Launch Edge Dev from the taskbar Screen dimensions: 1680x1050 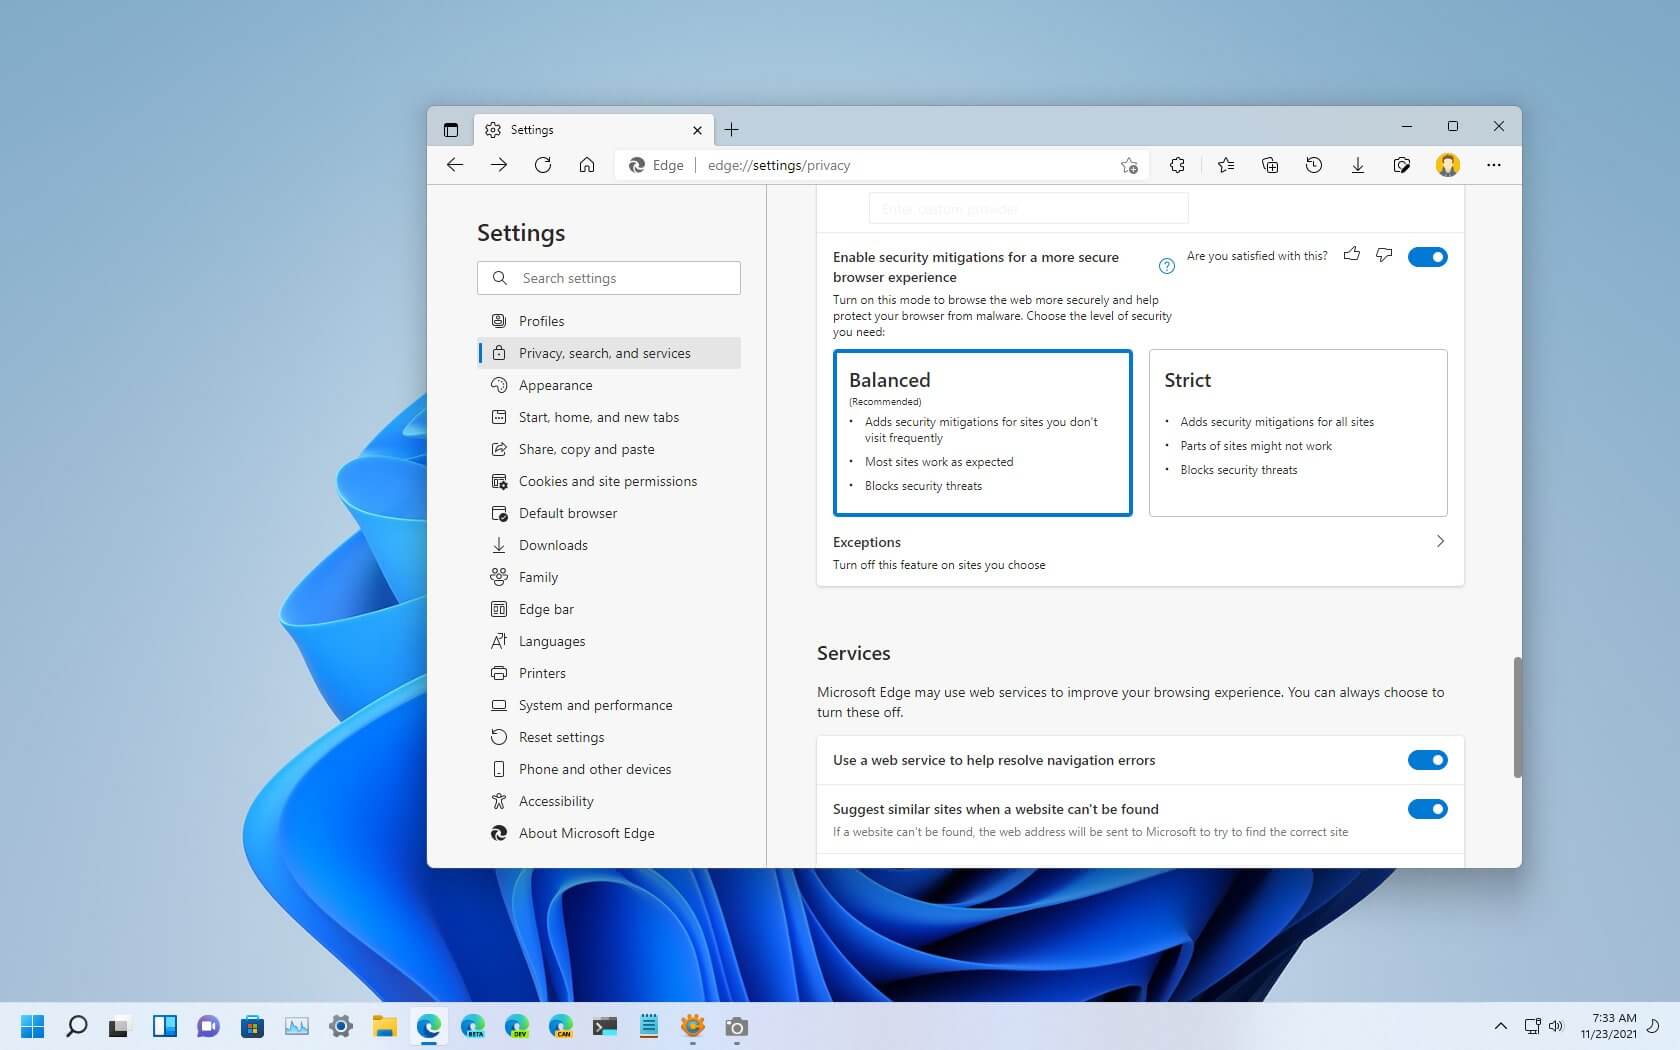click(x=517, y=1026)
